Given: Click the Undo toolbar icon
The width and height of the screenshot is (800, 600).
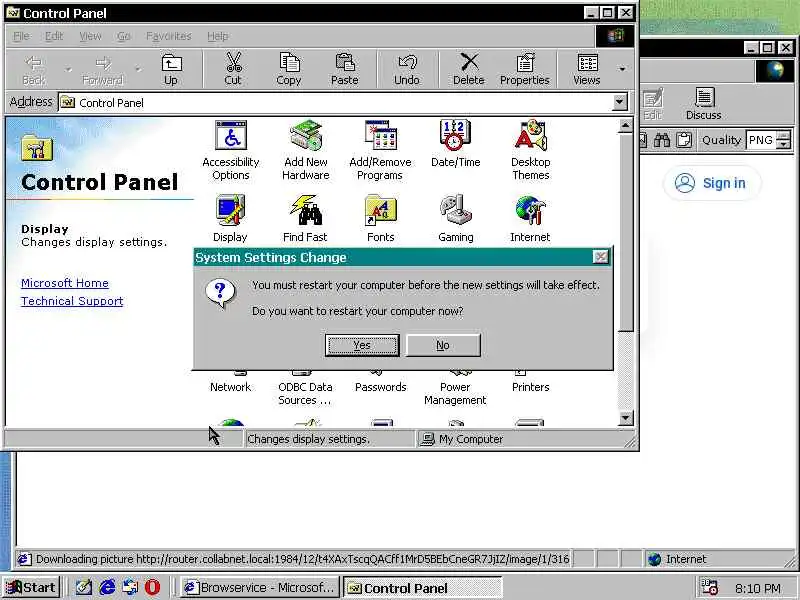Looking at the screenshot, I should coord(407,69).
